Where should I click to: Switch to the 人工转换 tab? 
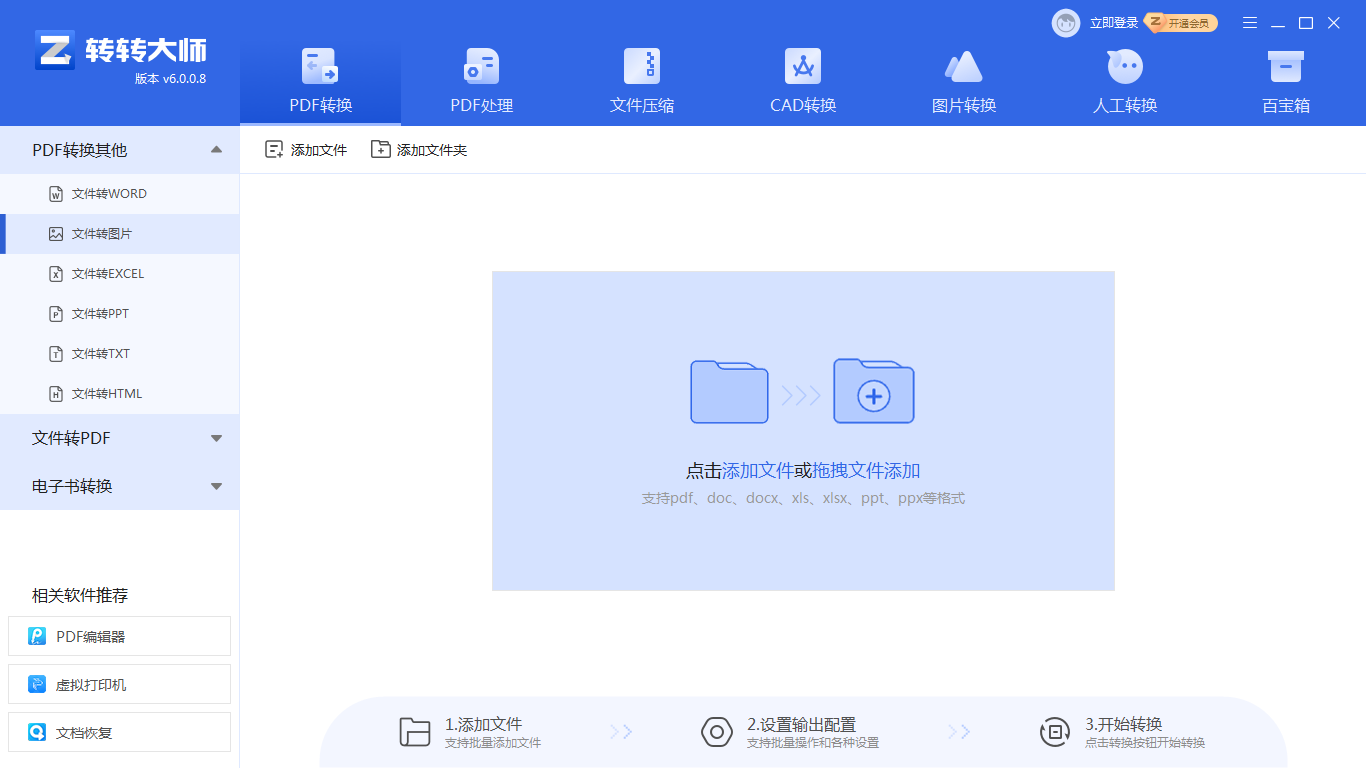pyautogui.click(x=1125, y=82)
